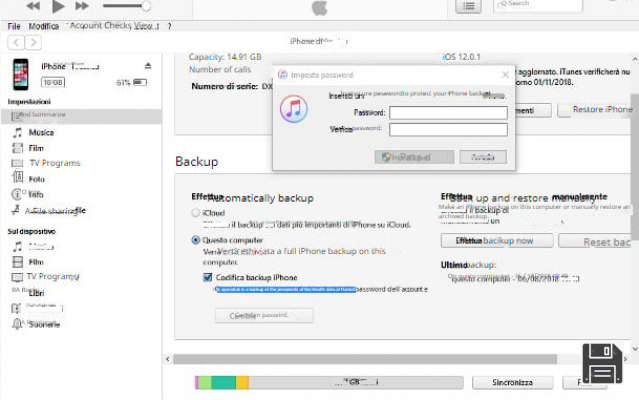Image resolution: width=639 pixels, height=400 pixels.
Task: Open Libri under Sul dispositivo
Action: click(36, 293)
